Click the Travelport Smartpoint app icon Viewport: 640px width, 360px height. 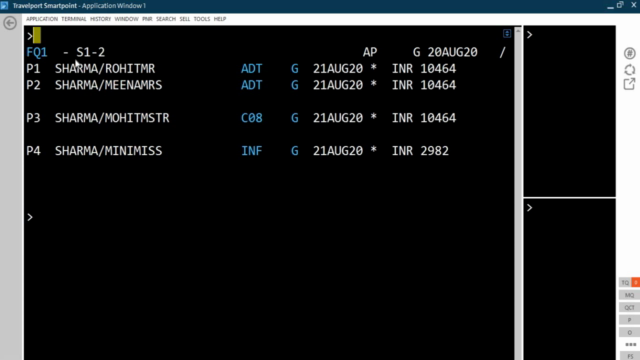click(x=4, y=5)
